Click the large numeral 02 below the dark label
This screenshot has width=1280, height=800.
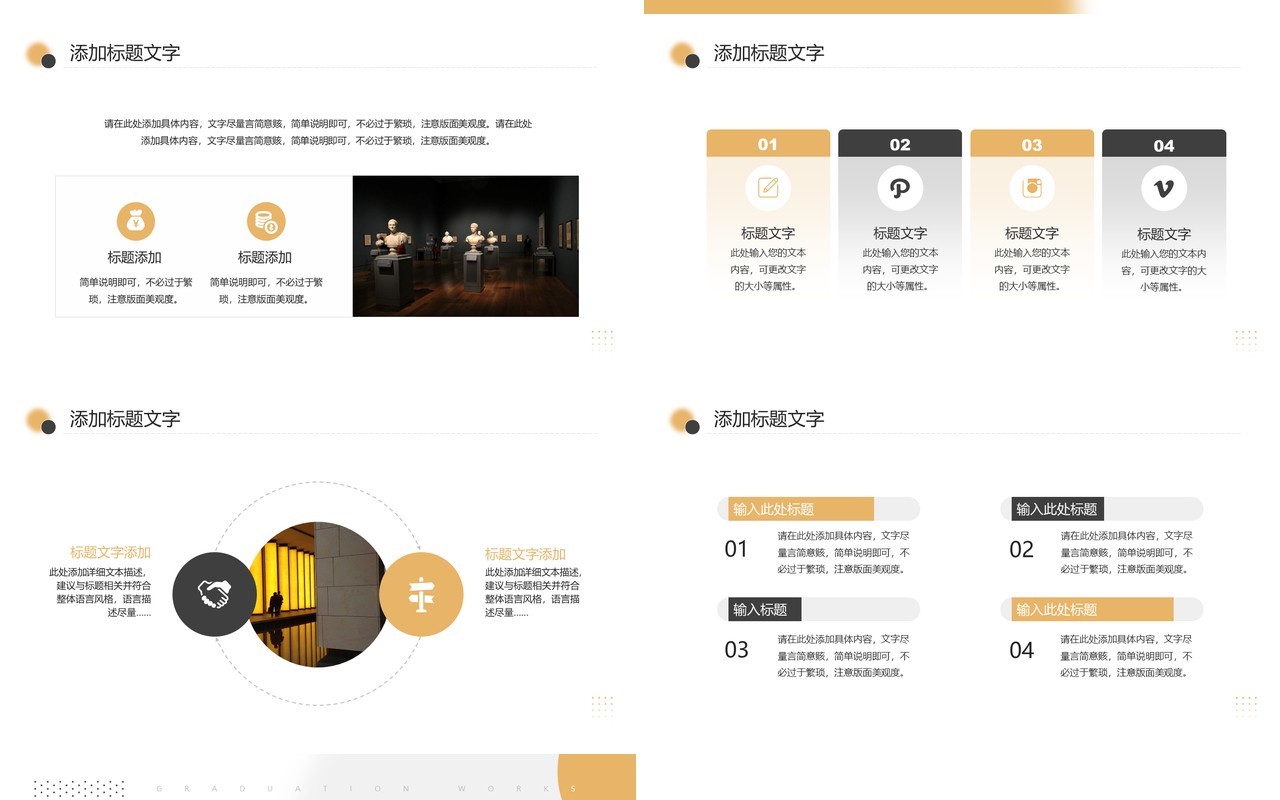(1021, 549)
